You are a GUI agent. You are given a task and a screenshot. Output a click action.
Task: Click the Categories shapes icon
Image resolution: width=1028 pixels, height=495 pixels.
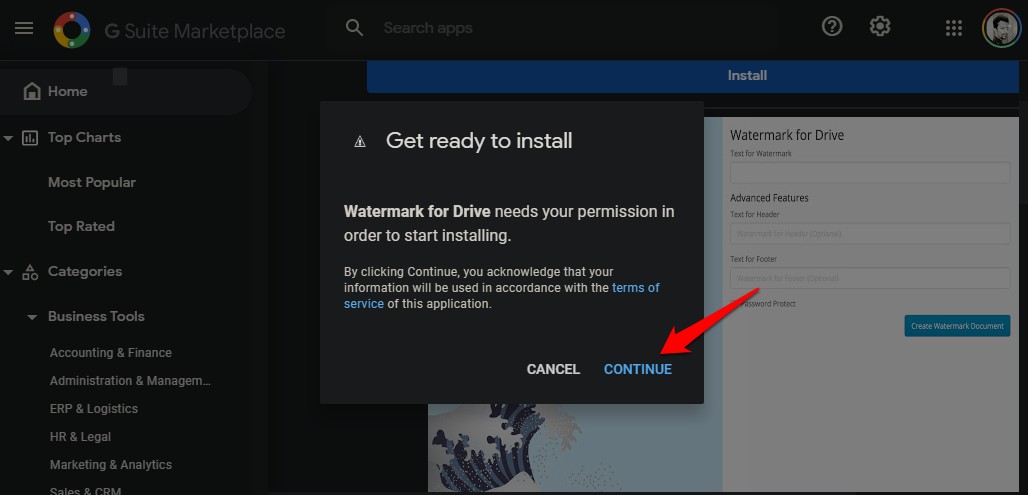[x=30, y=272]
